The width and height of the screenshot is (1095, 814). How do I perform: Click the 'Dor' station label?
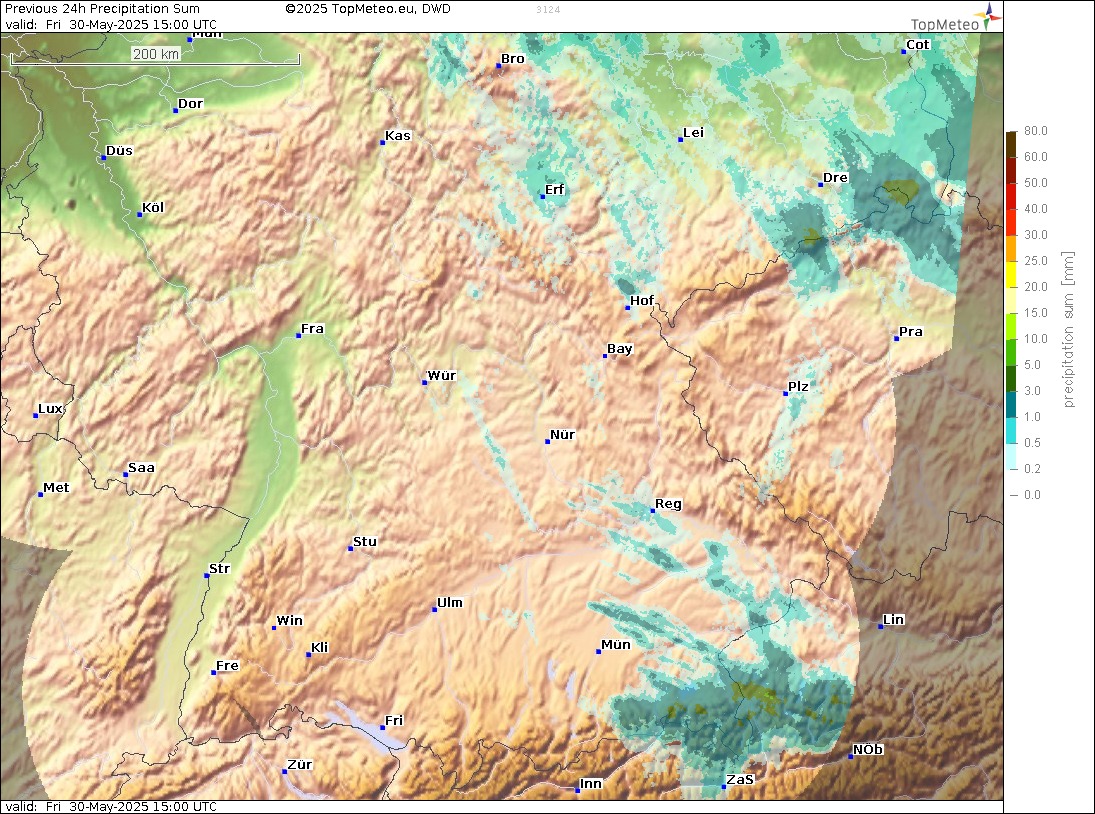click(x=190, y=104)
